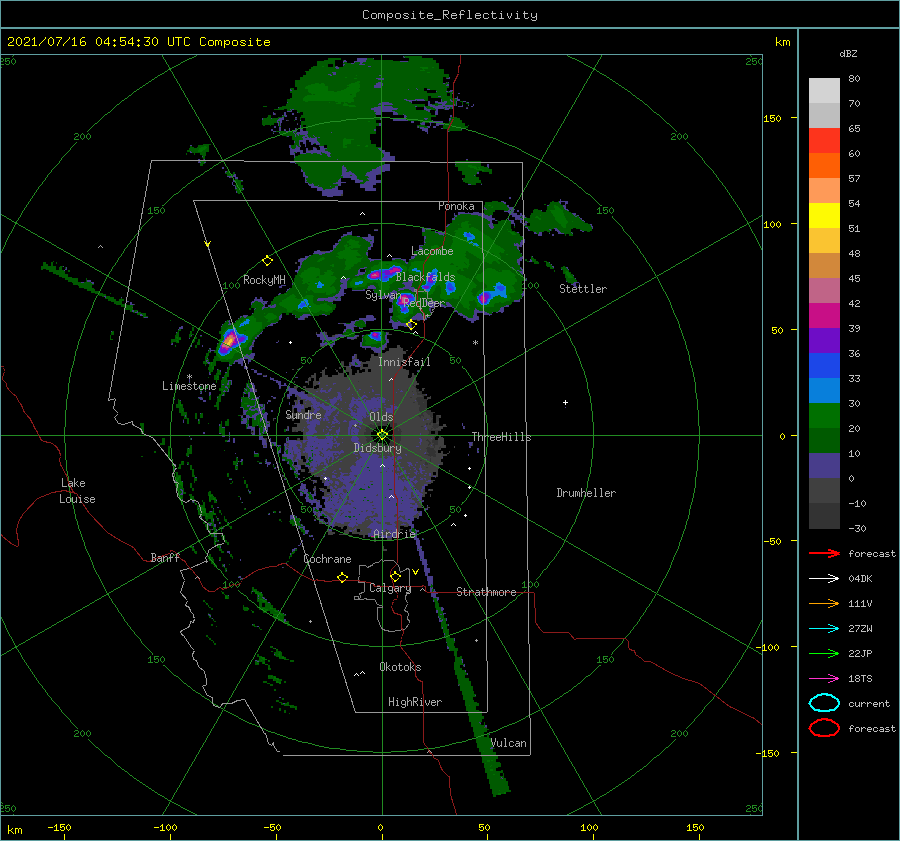Click the Innisfail town label
This screenshot has width=900, height=841.
[404, 362]
